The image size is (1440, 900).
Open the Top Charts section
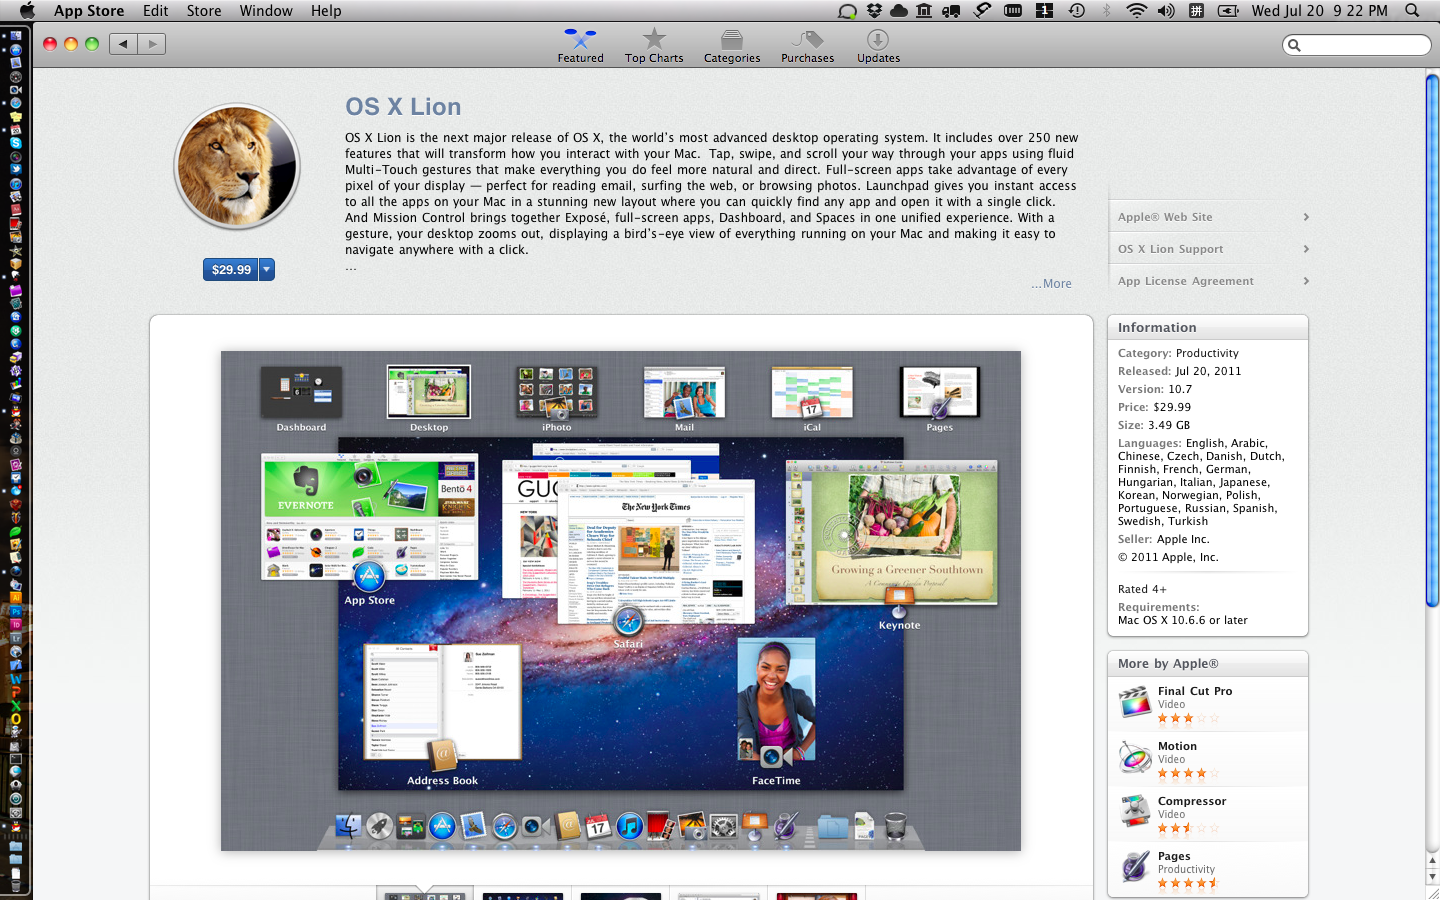click(x=654, y=46)
